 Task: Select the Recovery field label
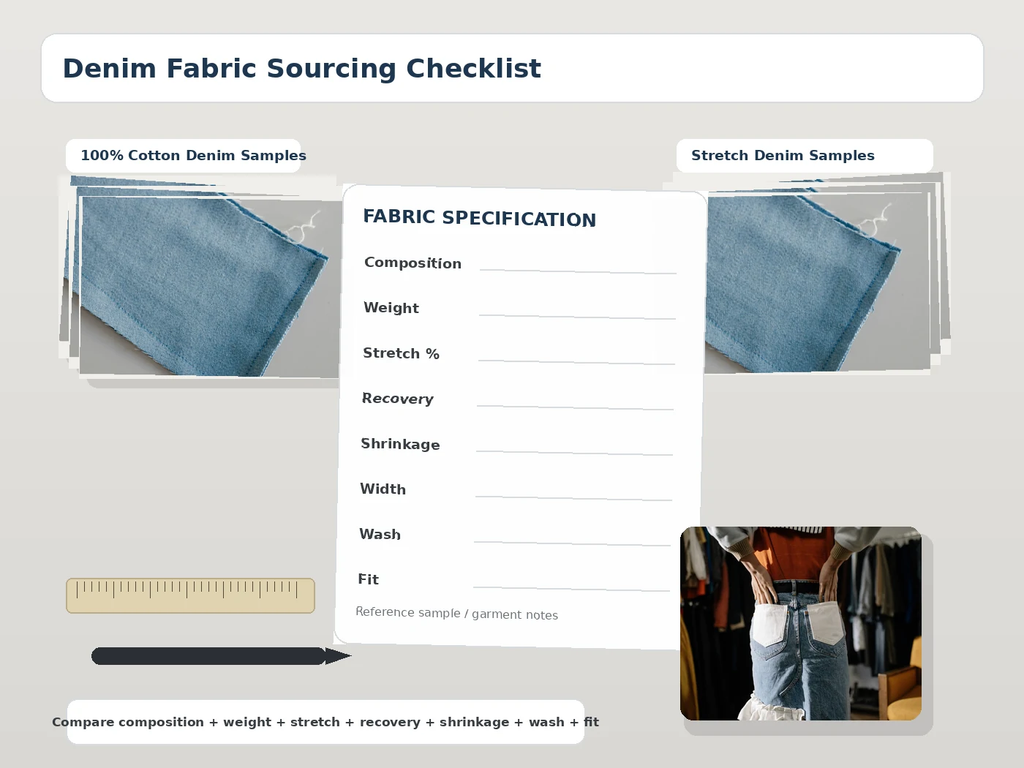point(398,398)
